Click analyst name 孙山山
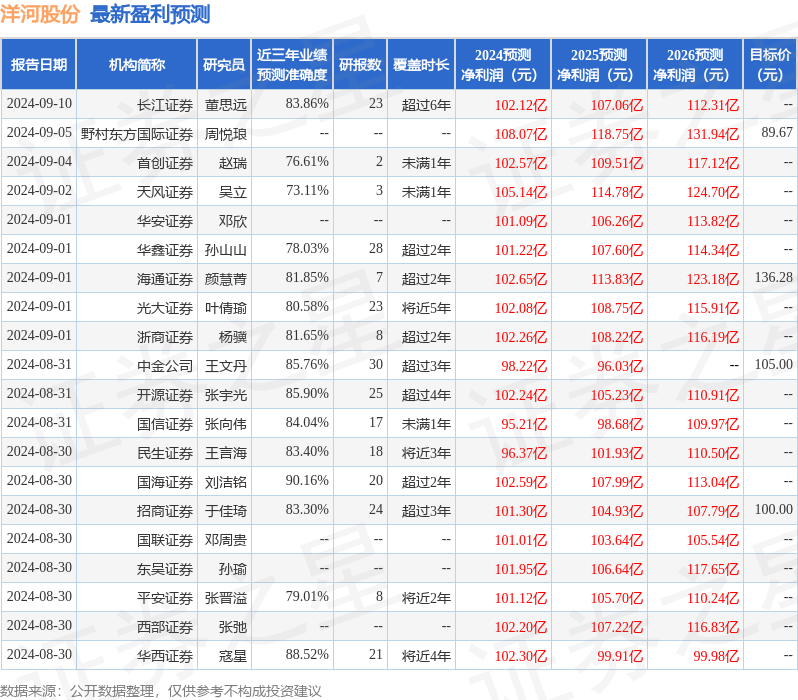This screenshot has width=798, height=700. pos(225,250)
